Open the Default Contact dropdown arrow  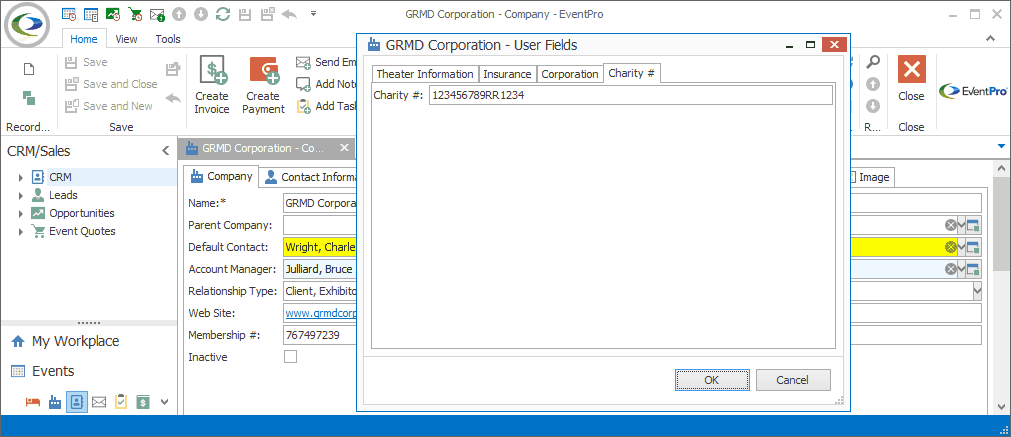tap(961, 247)
